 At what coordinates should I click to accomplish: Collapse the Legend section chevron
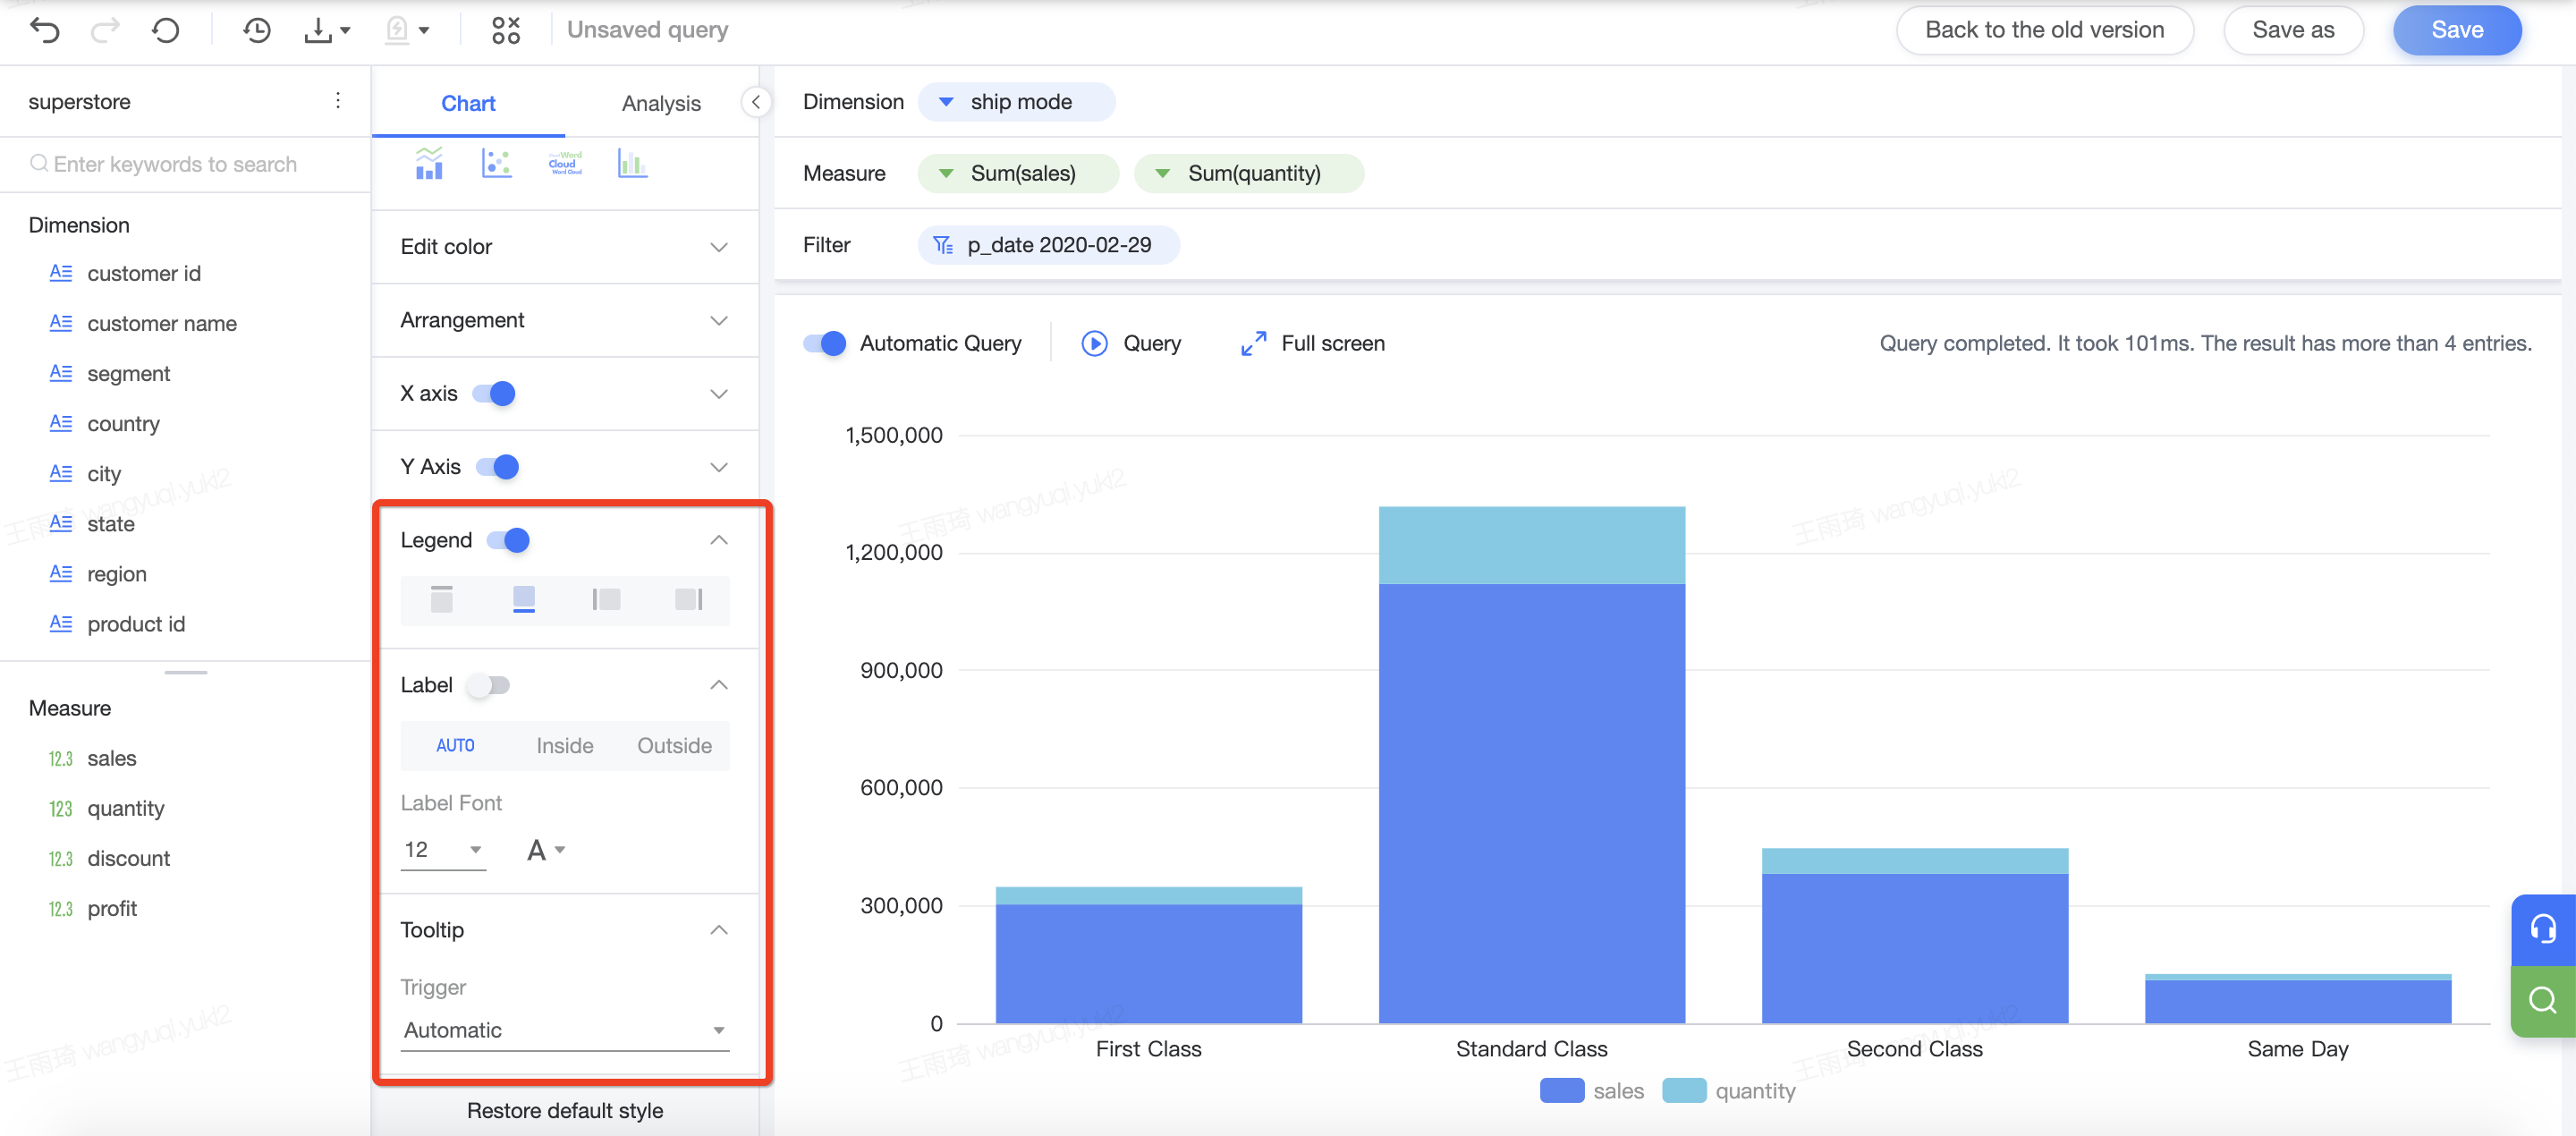[x=719, y=541]
